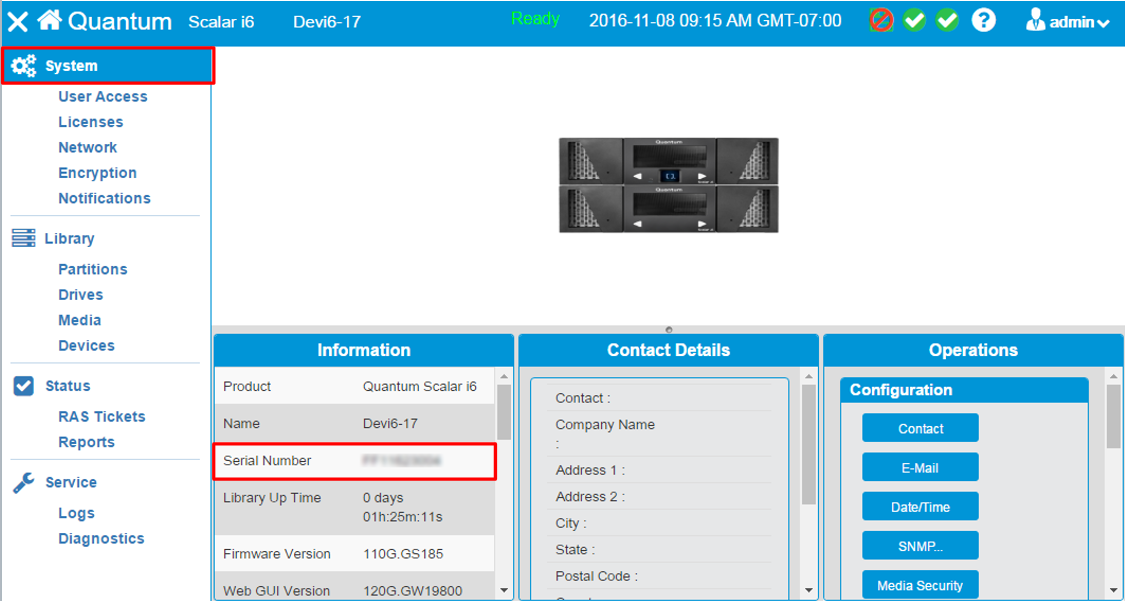The height and width of the screenshot is (601, 1125).
Task: Click the SNMP... button
Action: point(920,546)
